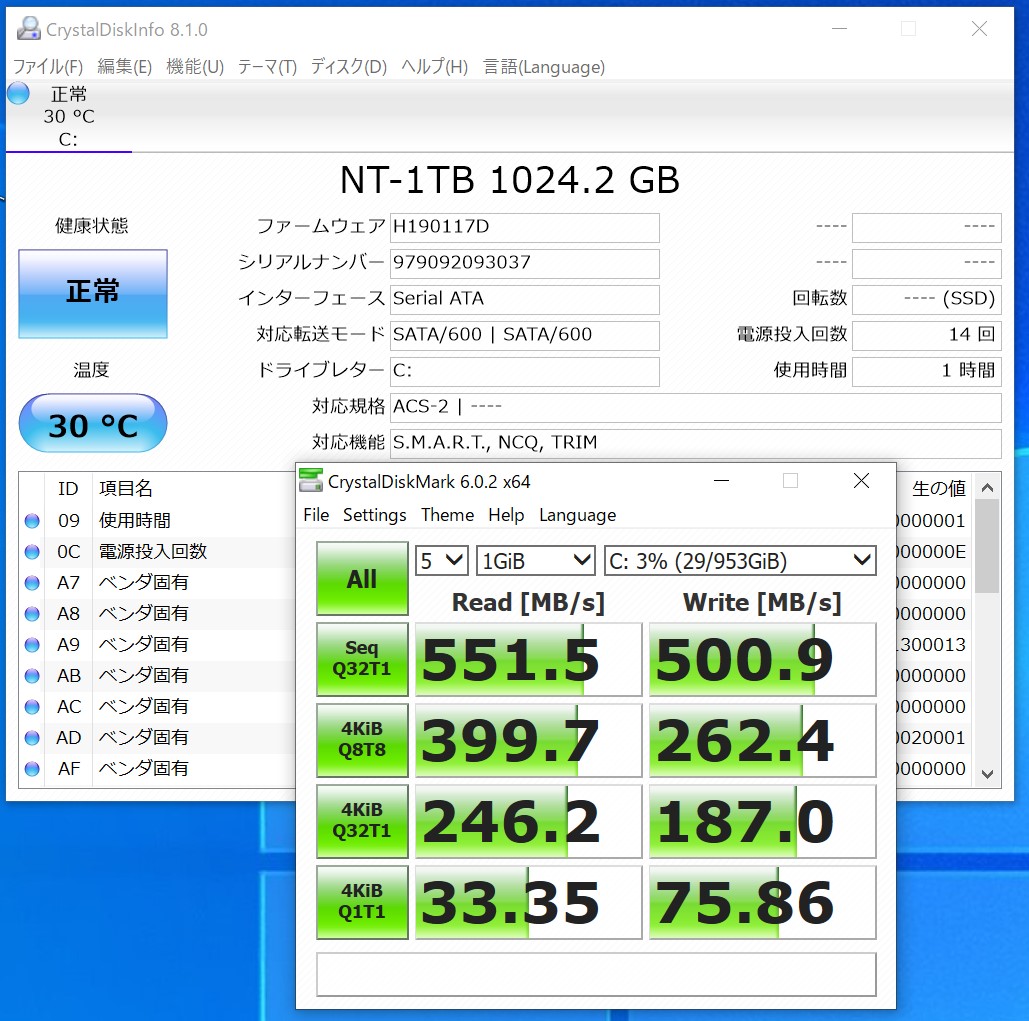This screenshot has height=1021, width=1029.
Task: Open the 機能(U) menu
Action: coord(195,66)
